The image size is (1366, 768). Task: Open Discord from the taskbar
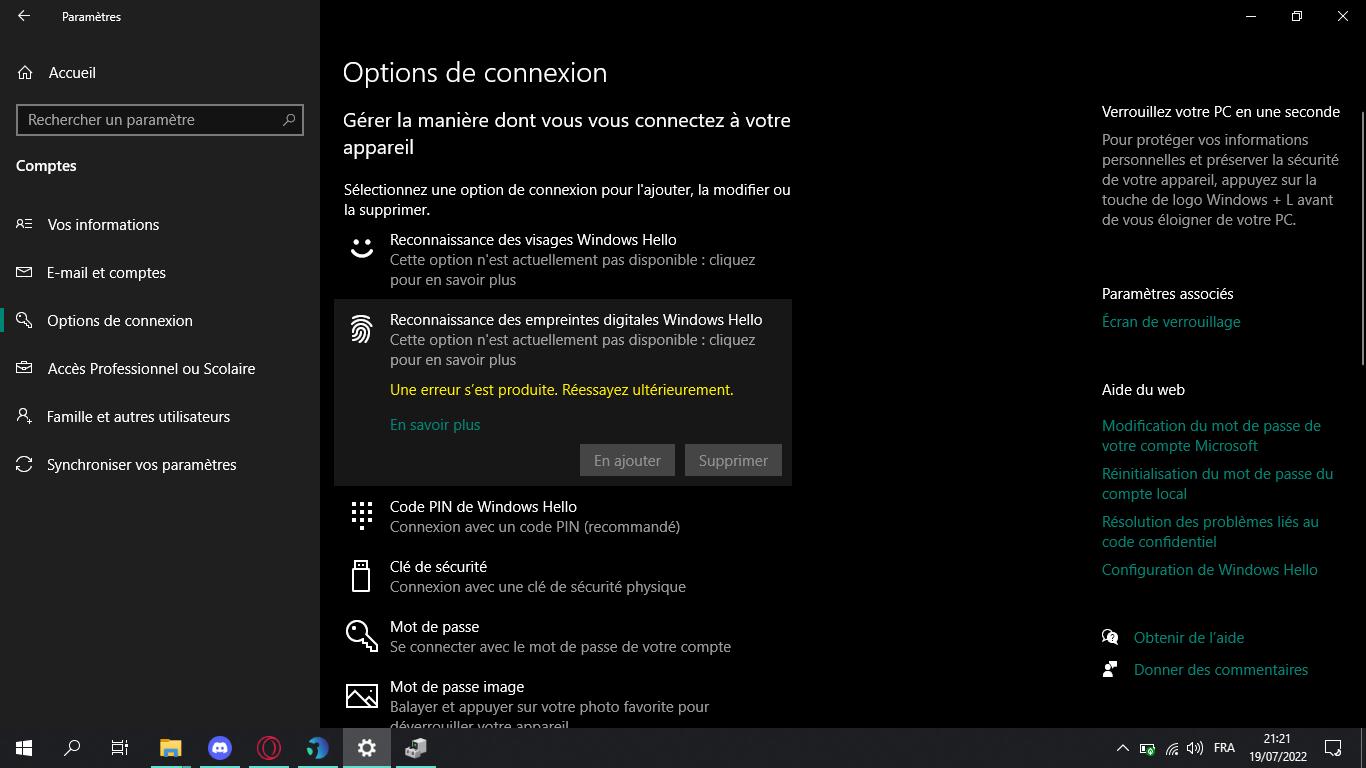tap(220, 748)
